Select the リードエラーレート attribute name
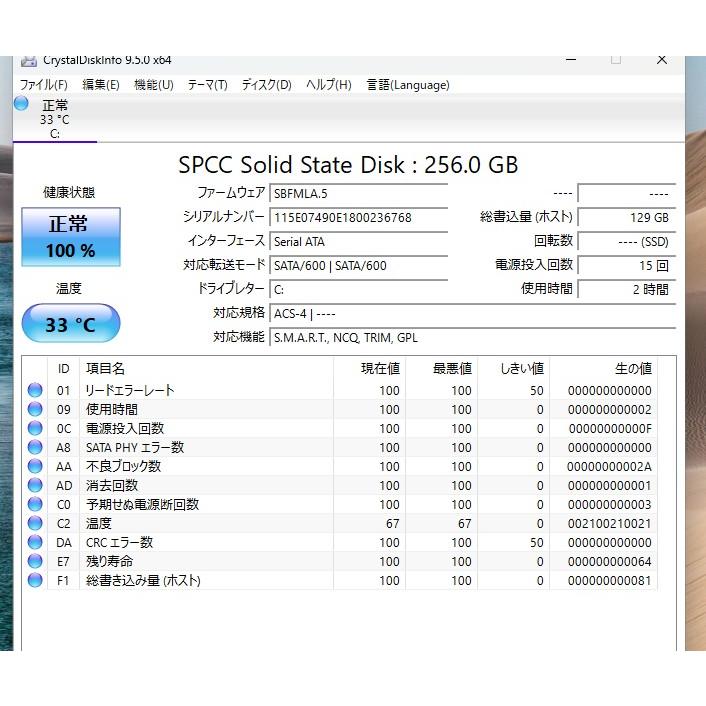Screen dimensions: 706x706 [130, 390]
